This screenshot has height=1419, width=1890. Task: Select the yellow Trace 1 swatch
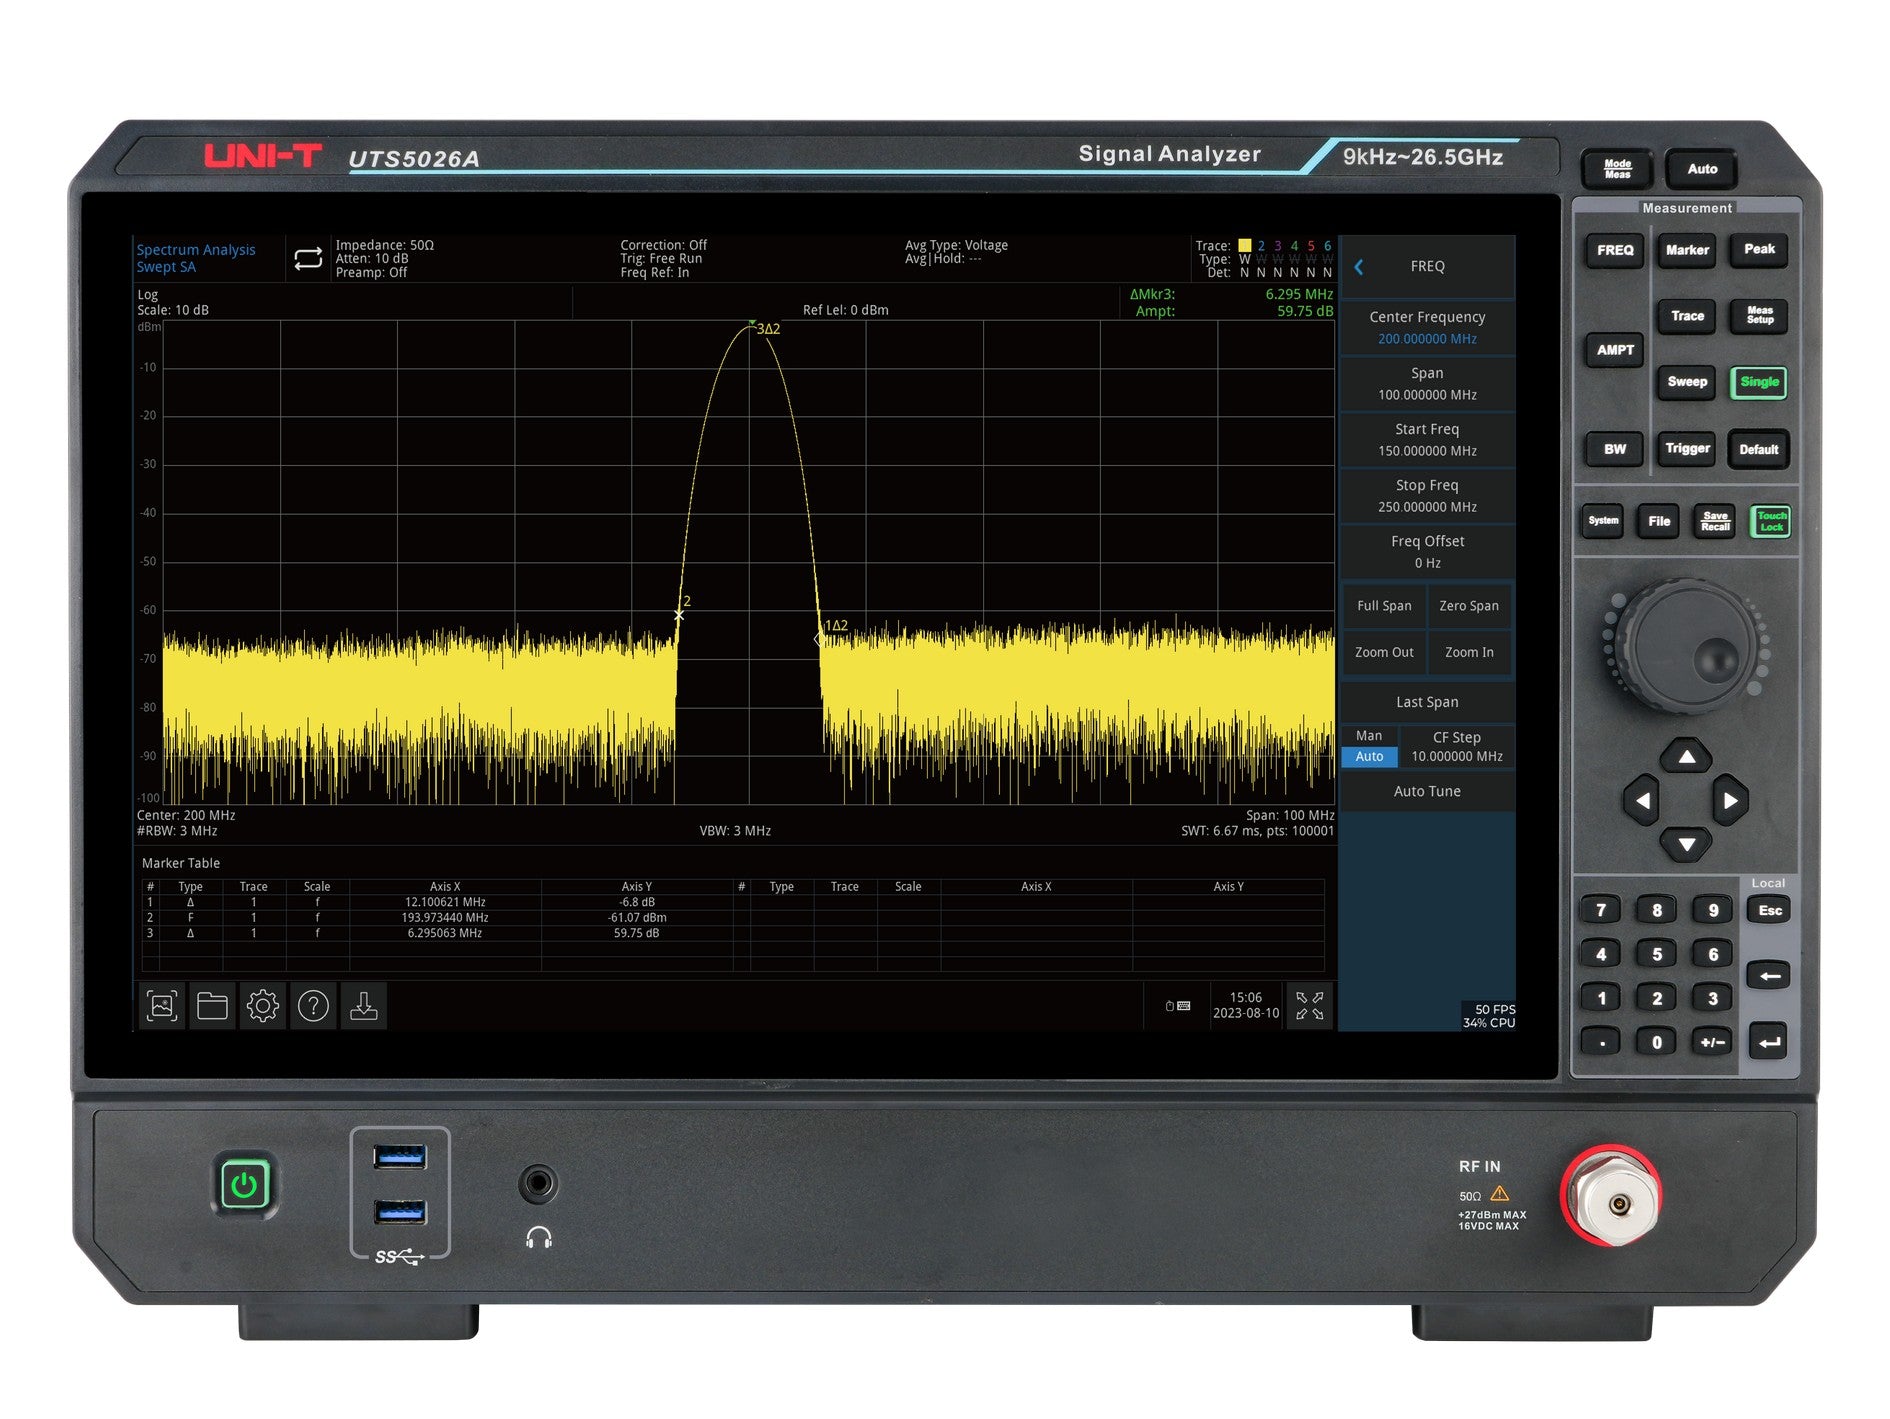(x=1244, y=246)
